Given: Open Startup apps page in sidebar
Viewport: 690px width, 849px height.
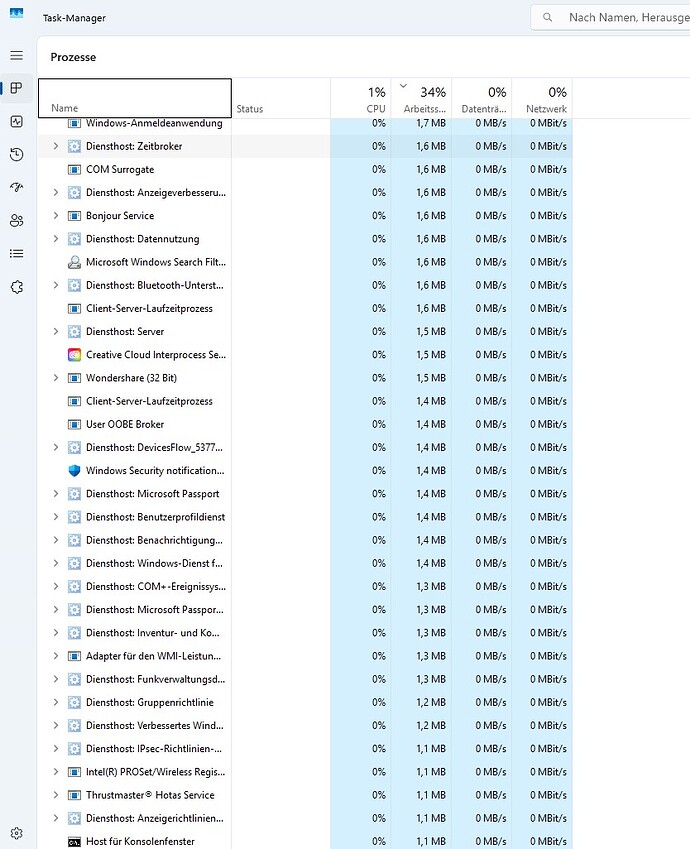Looking at the screenshot, I should [16, 187].
